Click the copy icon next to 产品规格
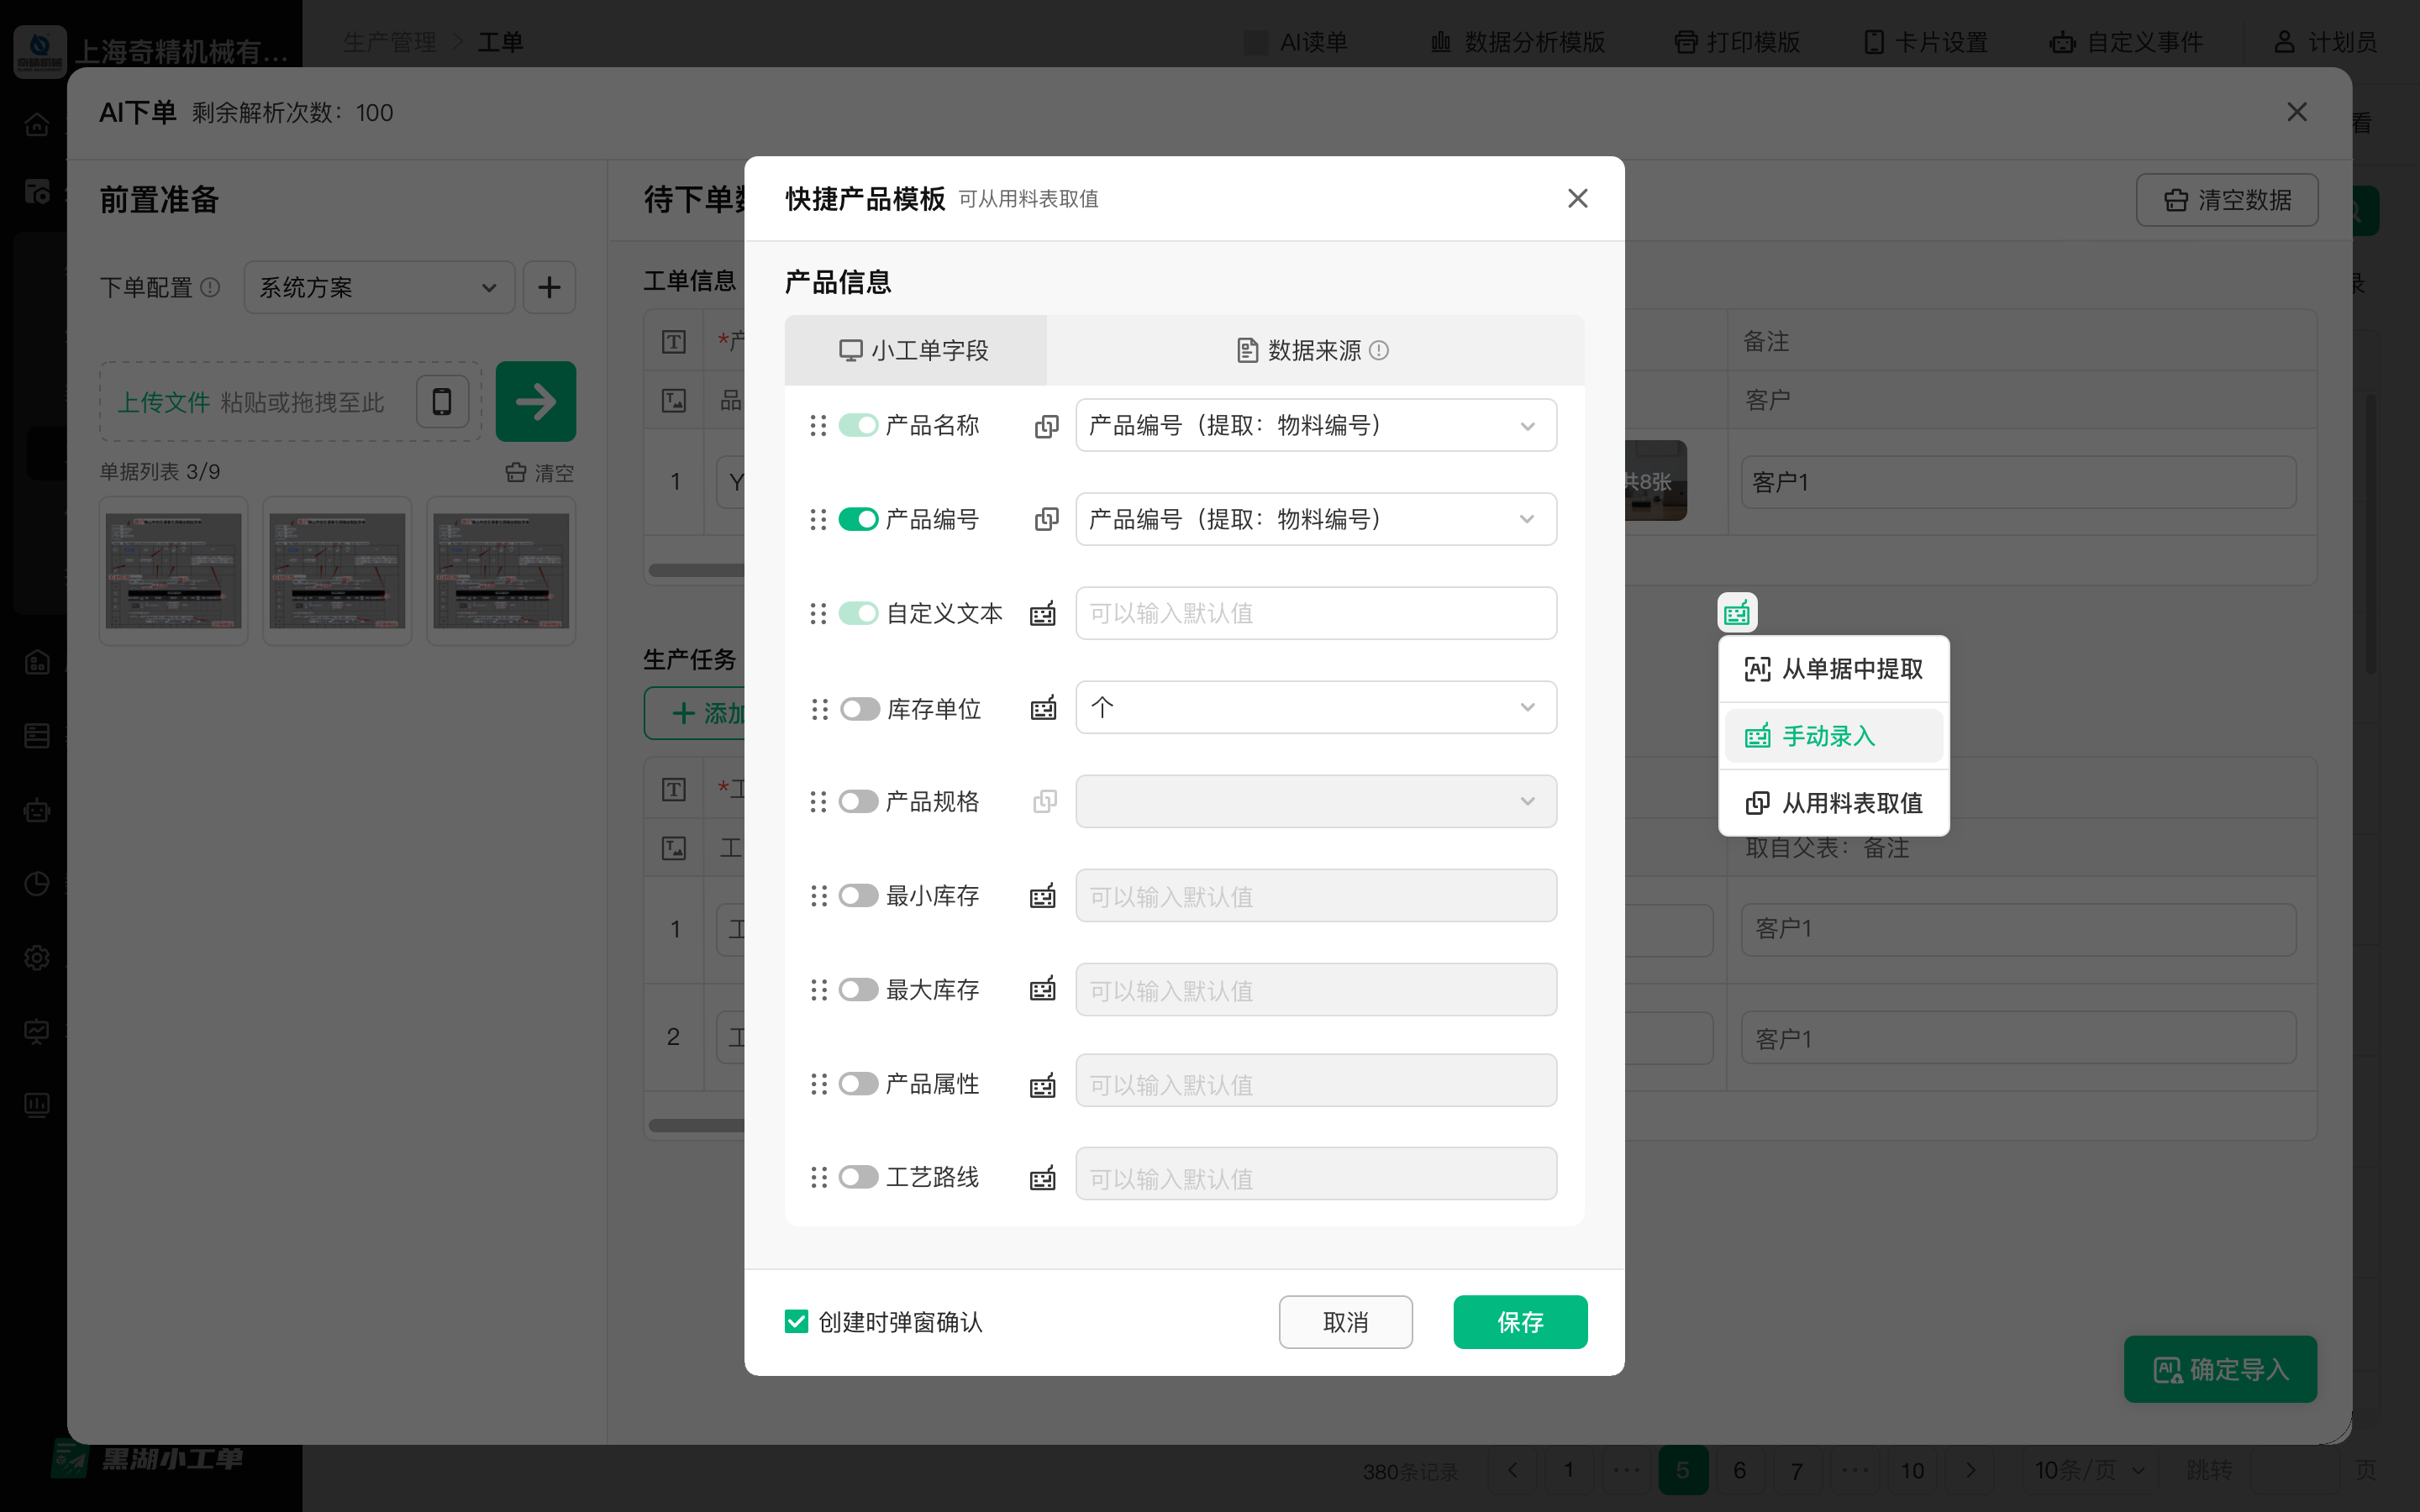The image size is (2420, 1512). (1045, 800)
